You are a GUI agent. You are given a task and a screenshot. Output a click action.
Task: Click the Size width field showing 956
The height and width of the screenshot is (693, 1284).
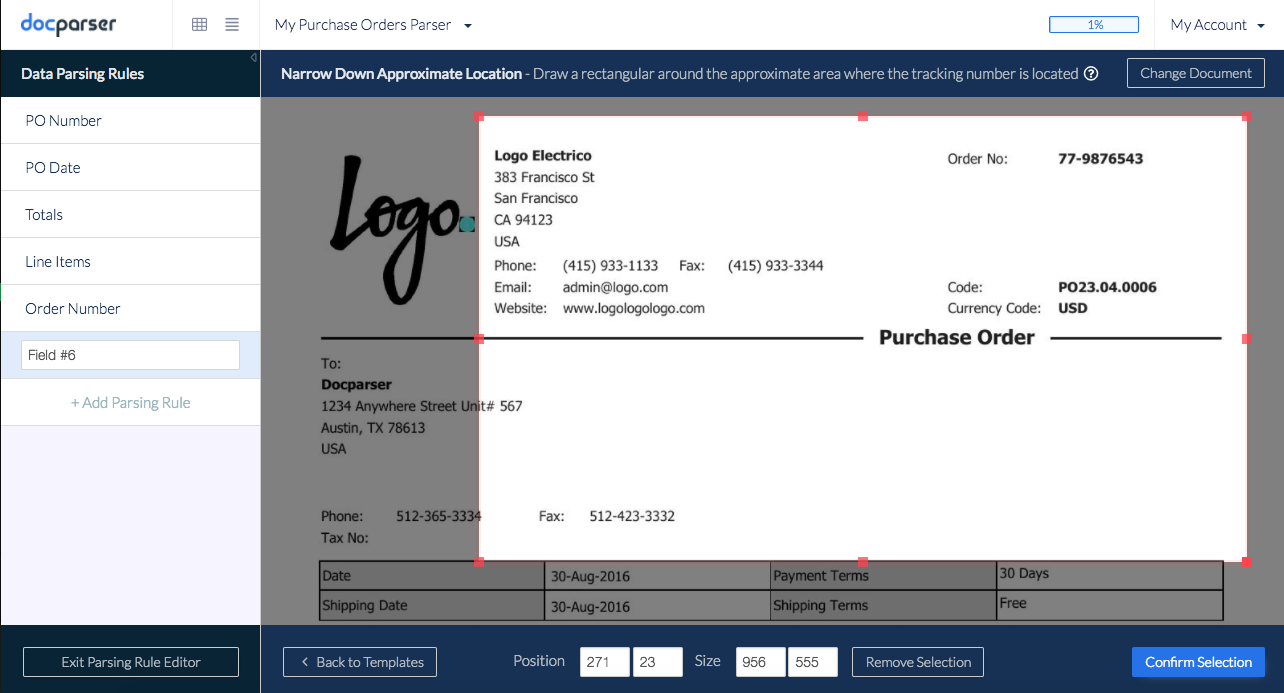[761, 662]
